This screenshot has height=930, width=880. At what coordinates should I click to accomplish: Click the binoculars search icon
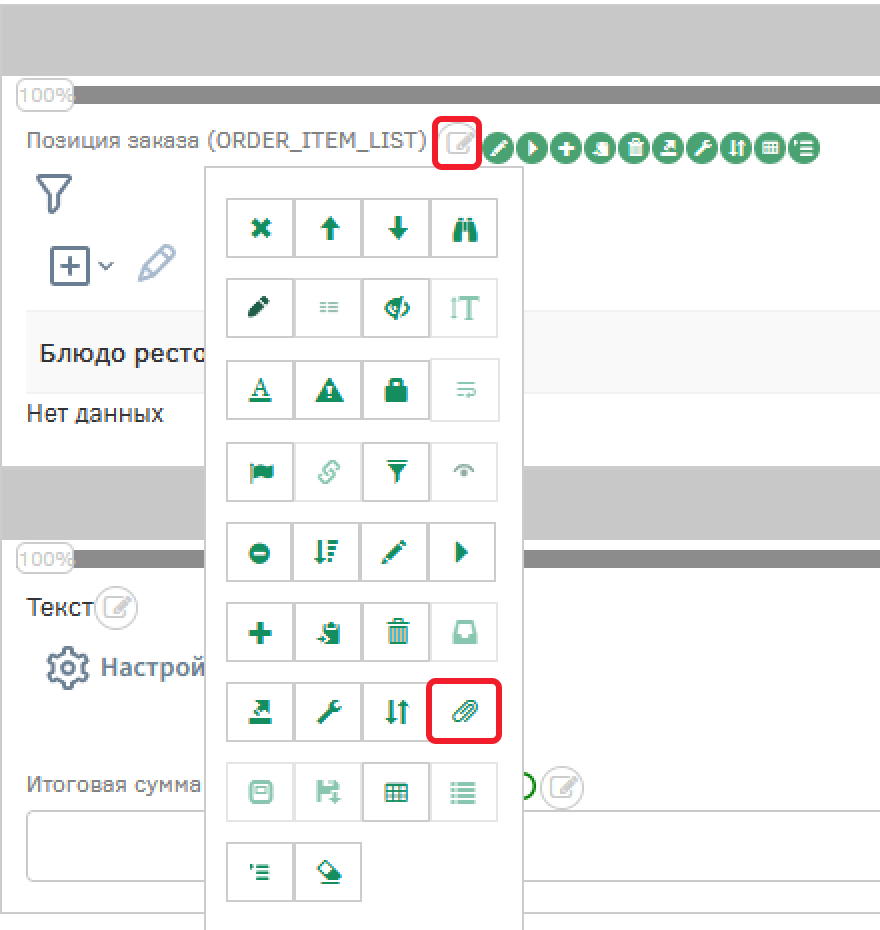pos(464,229)
